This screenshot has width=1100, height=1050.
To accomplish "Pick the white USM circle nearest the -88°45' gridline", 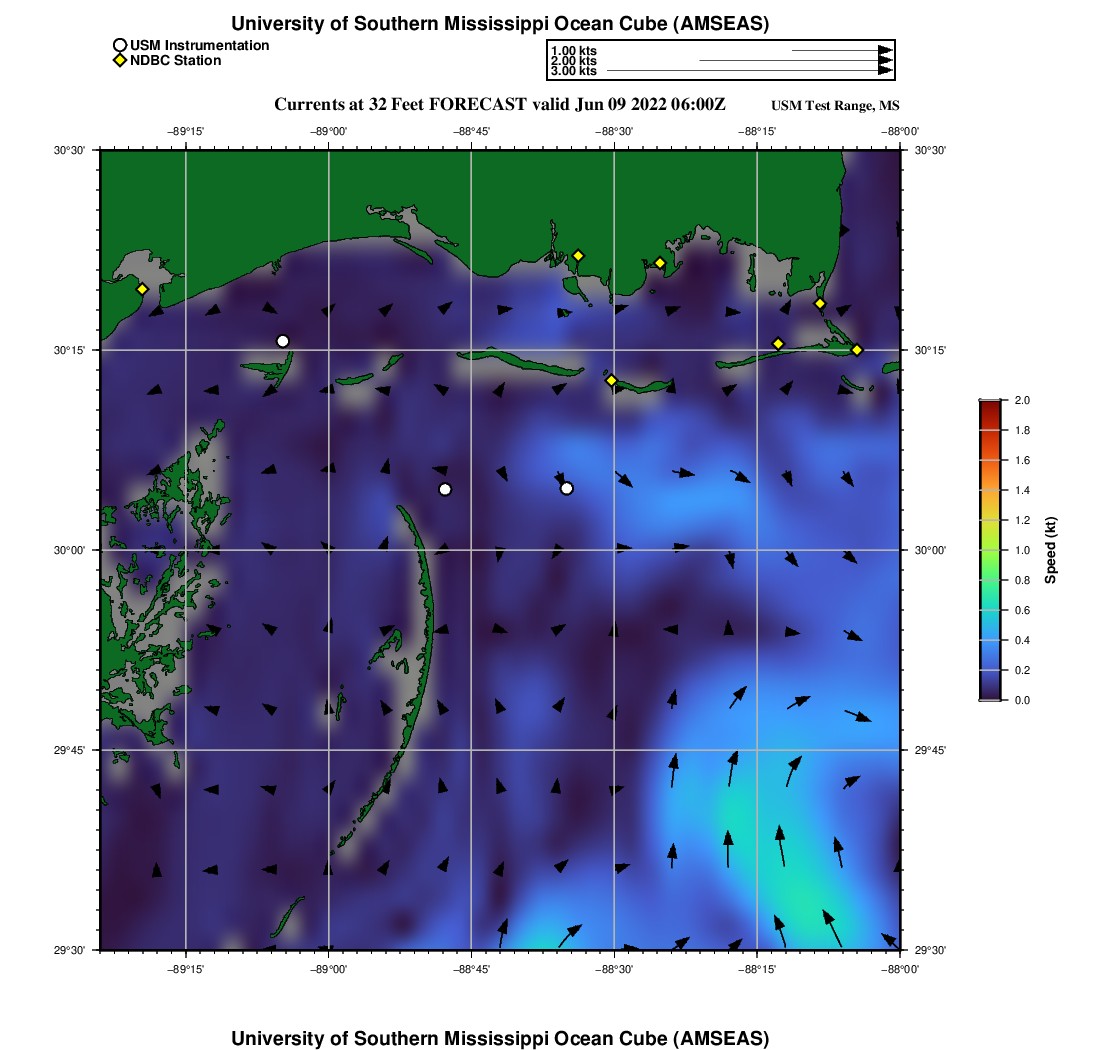I will point(445,490).
